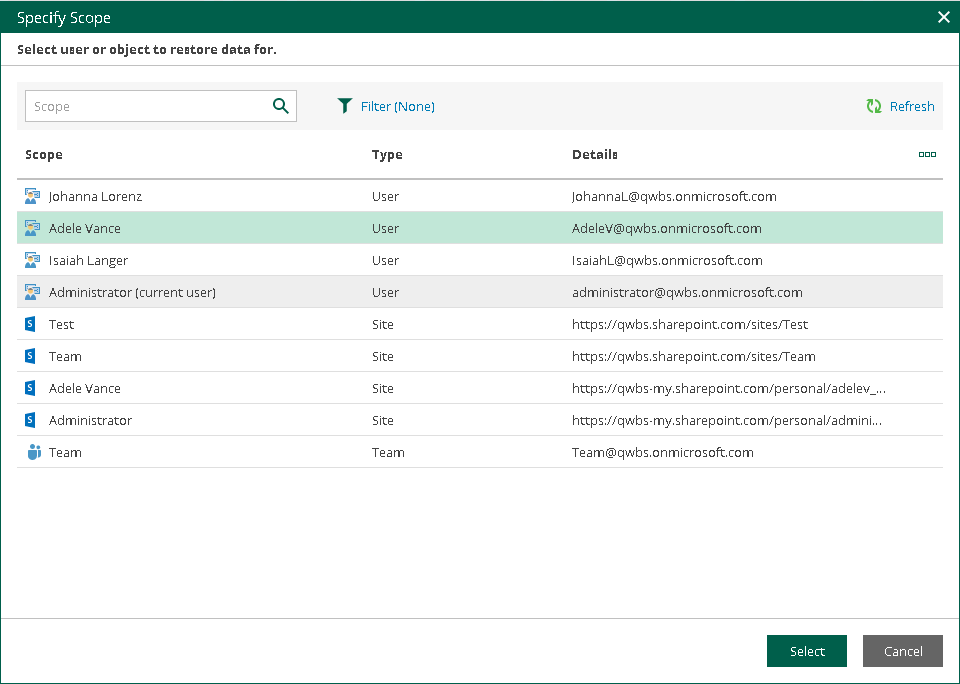Close the Specify Scope dialog
Image resolution: width=960 pixels, height=684 pixels.
pyautogui.click(x=943, y=17)
